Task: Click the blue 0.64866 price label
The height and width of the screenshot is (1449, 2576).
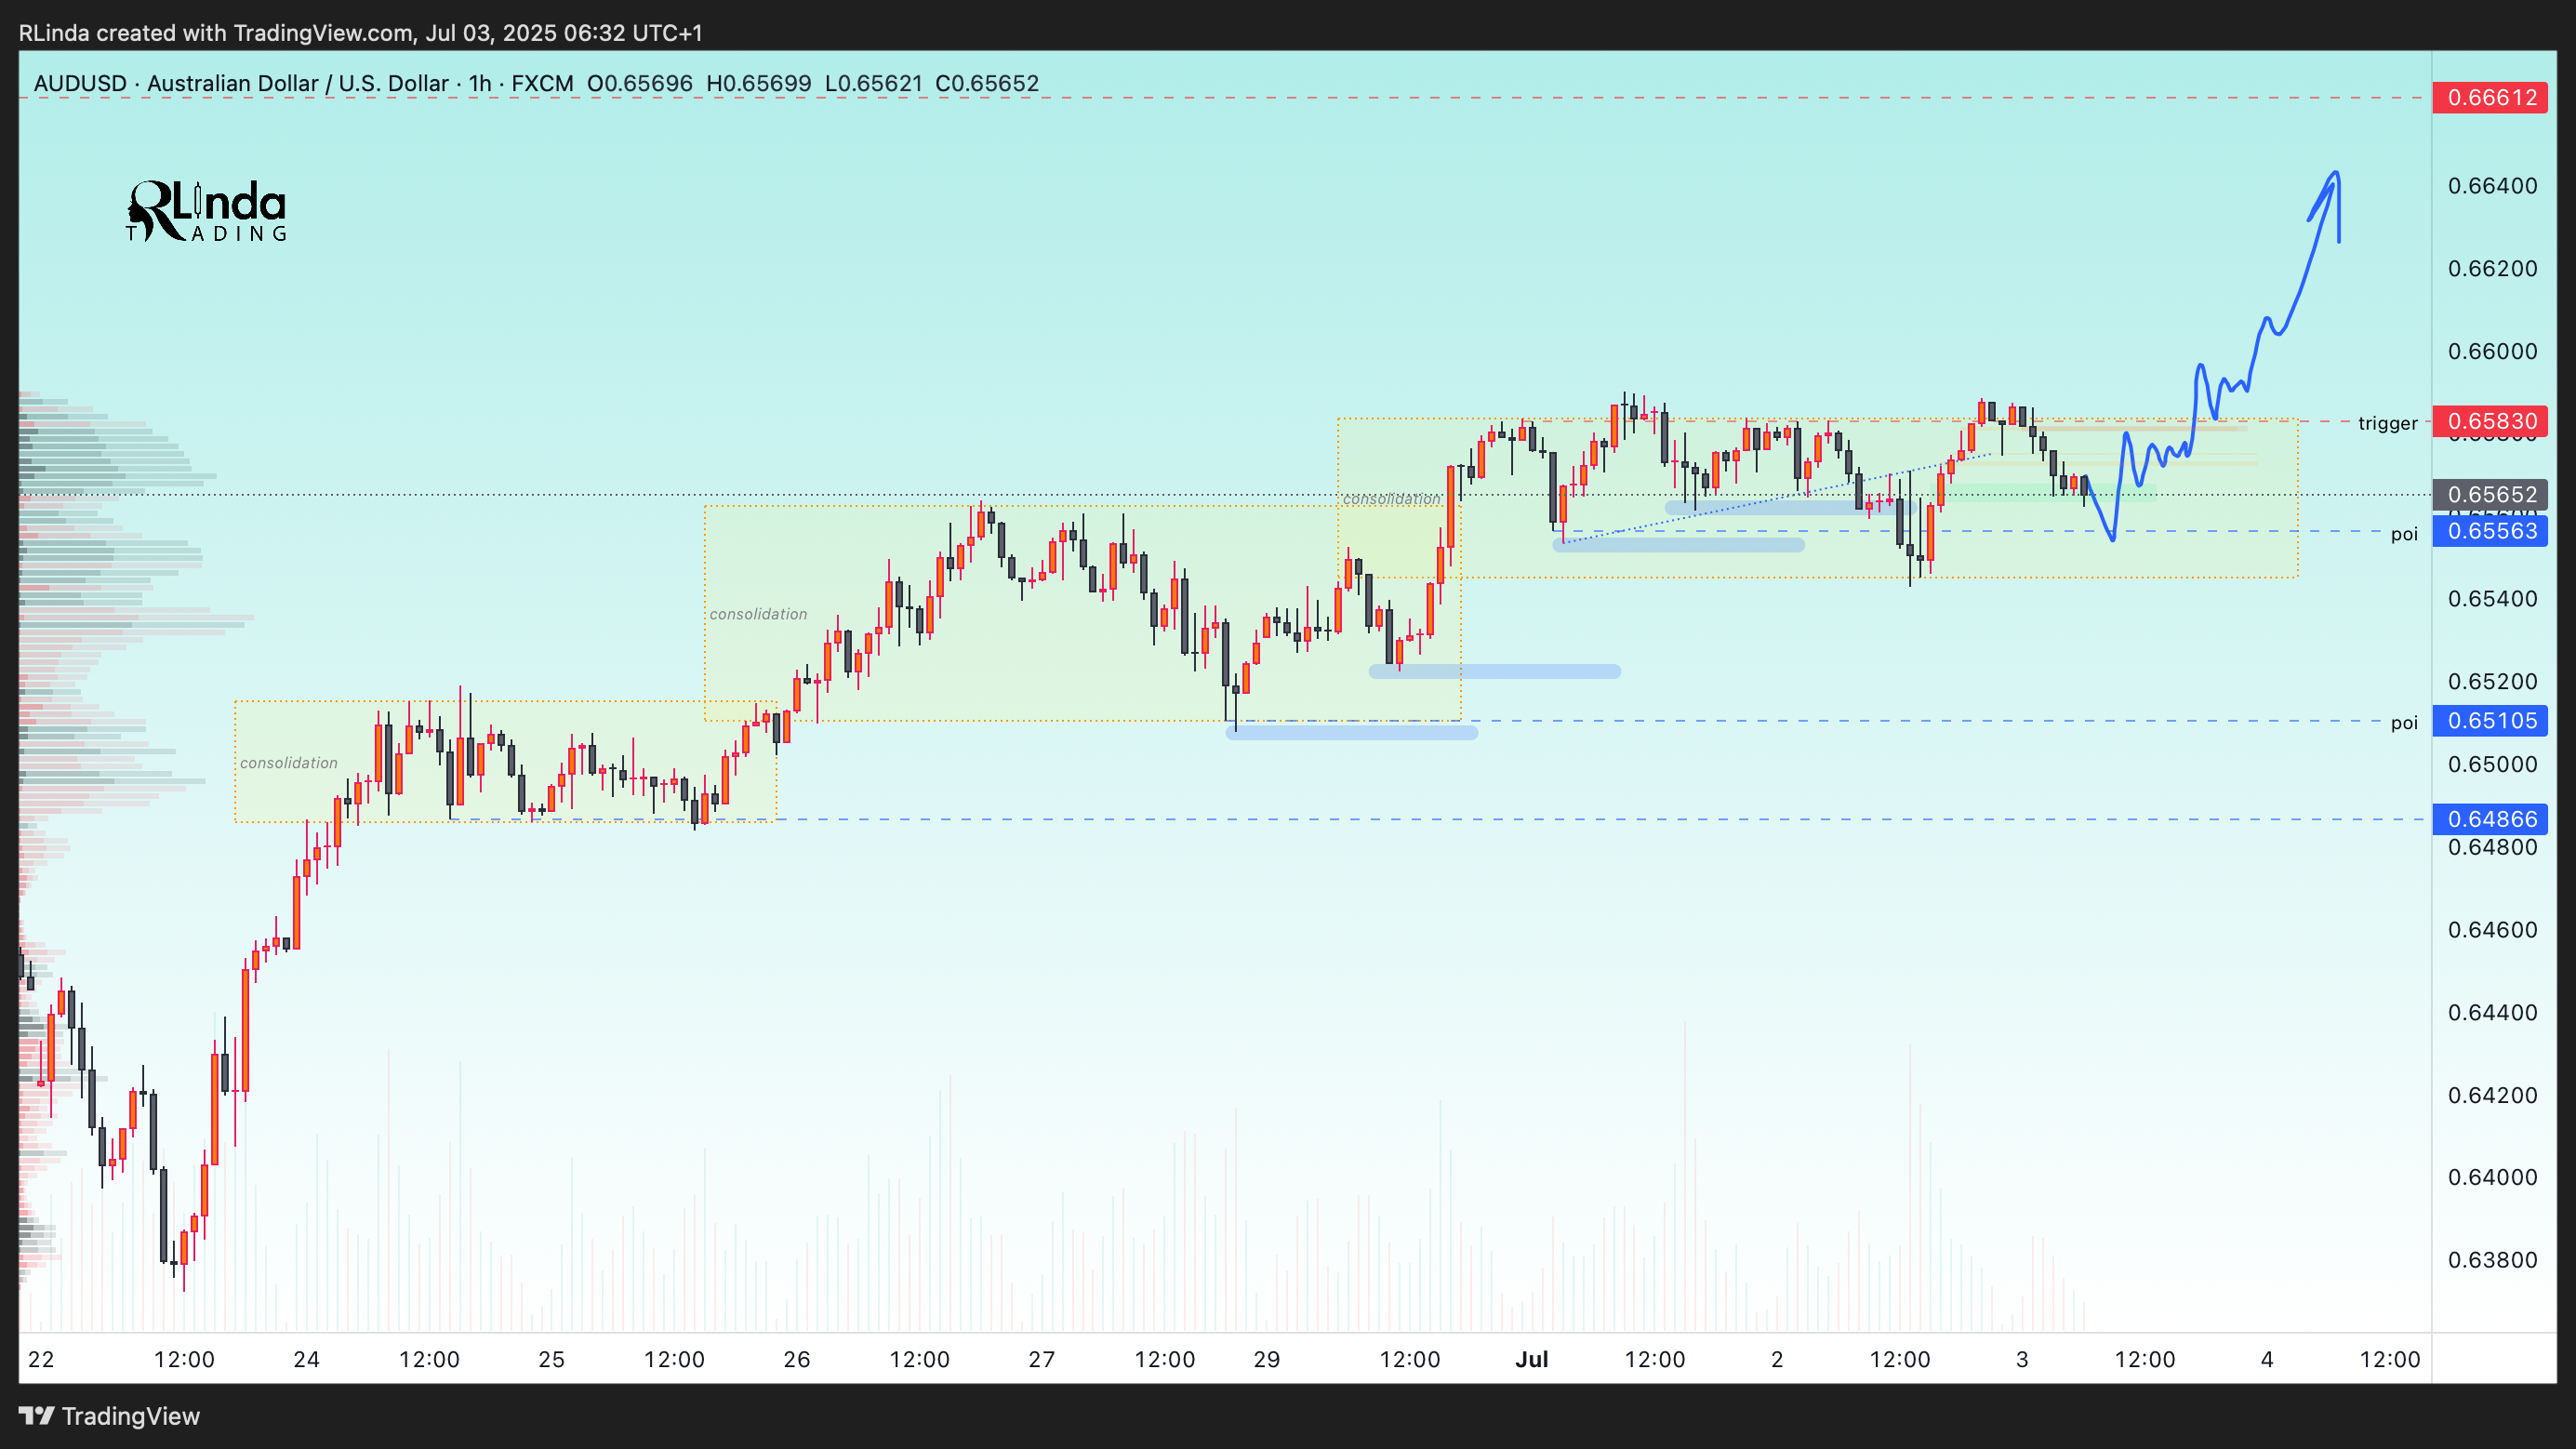Action: pyautogui.click(x=2491, y=819)
